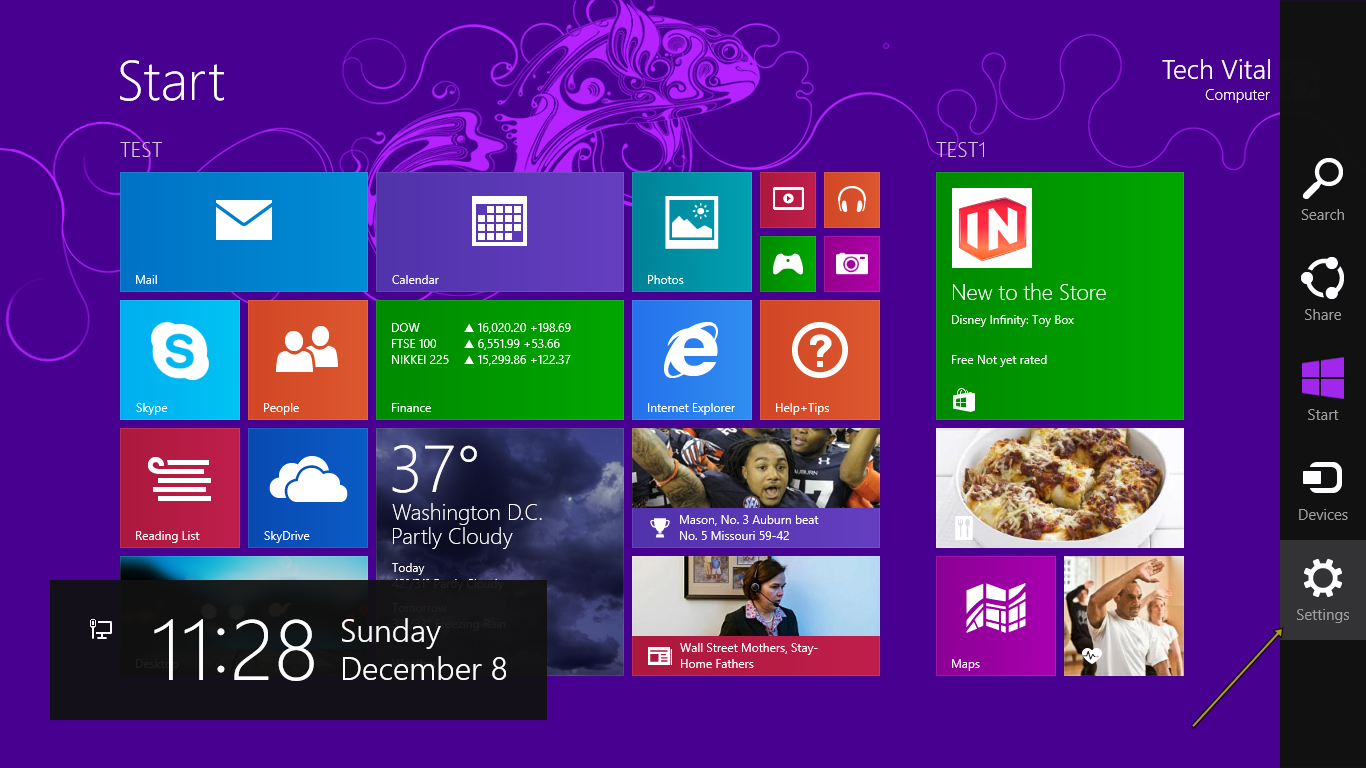Open the Devices charm
Viewport: 1366px width, 768px height.
1322,490
